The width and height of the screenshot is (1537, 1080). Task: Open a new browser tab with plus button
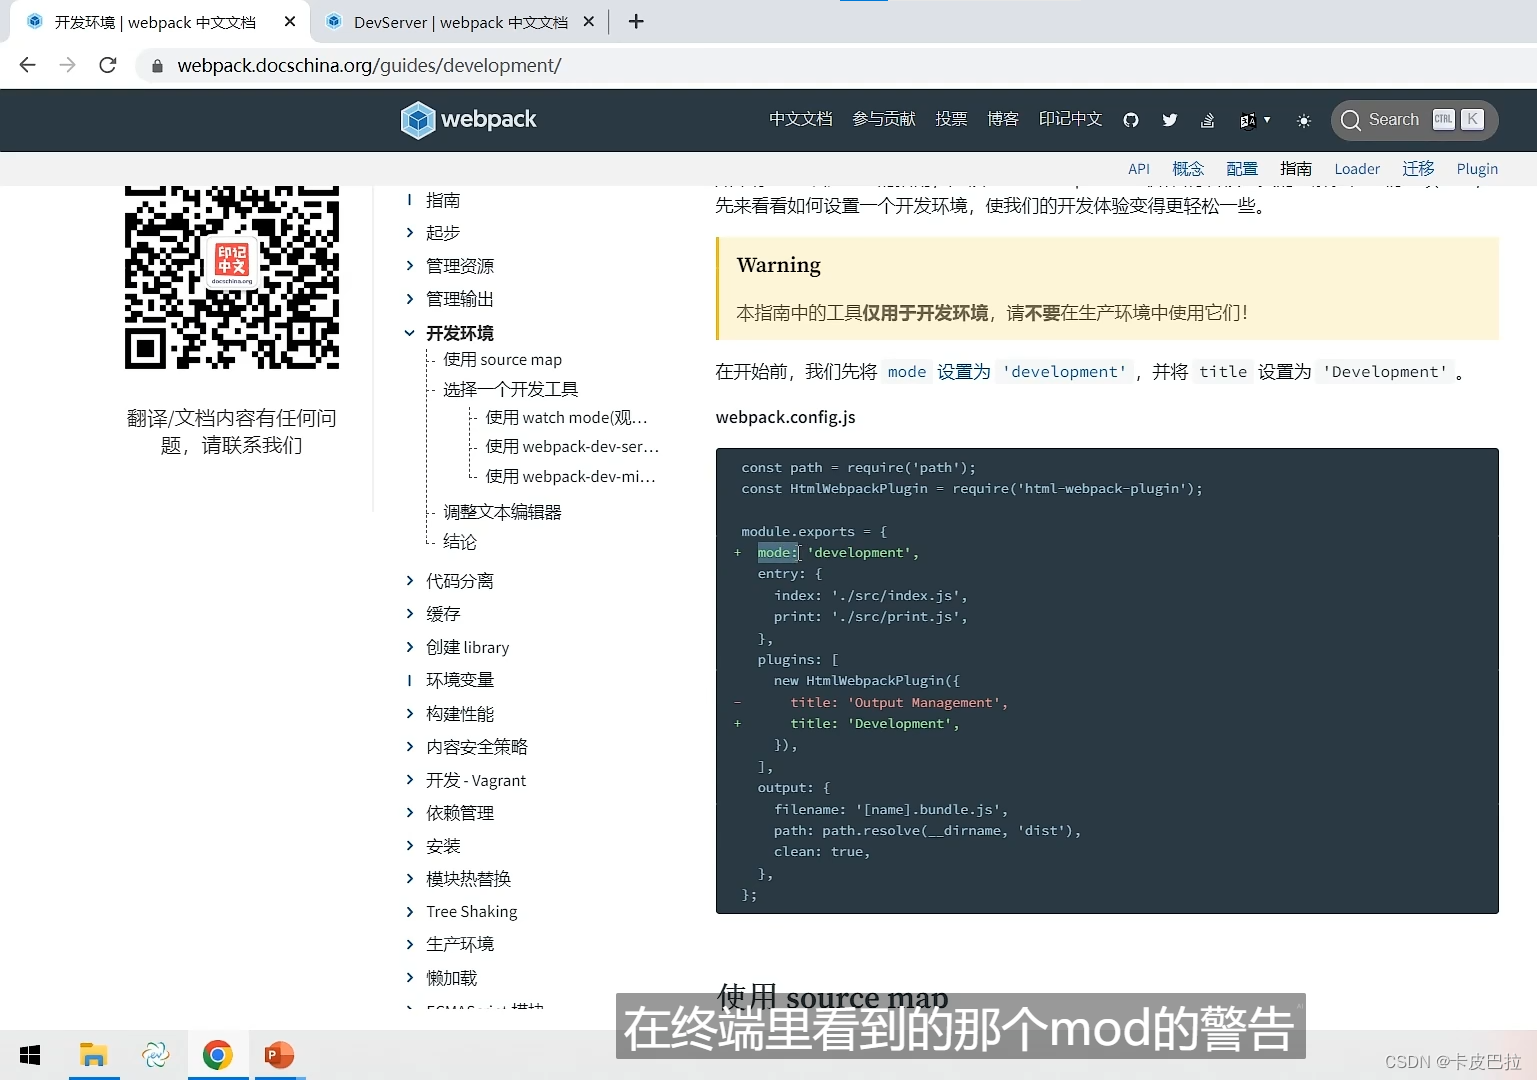[636, 22]
